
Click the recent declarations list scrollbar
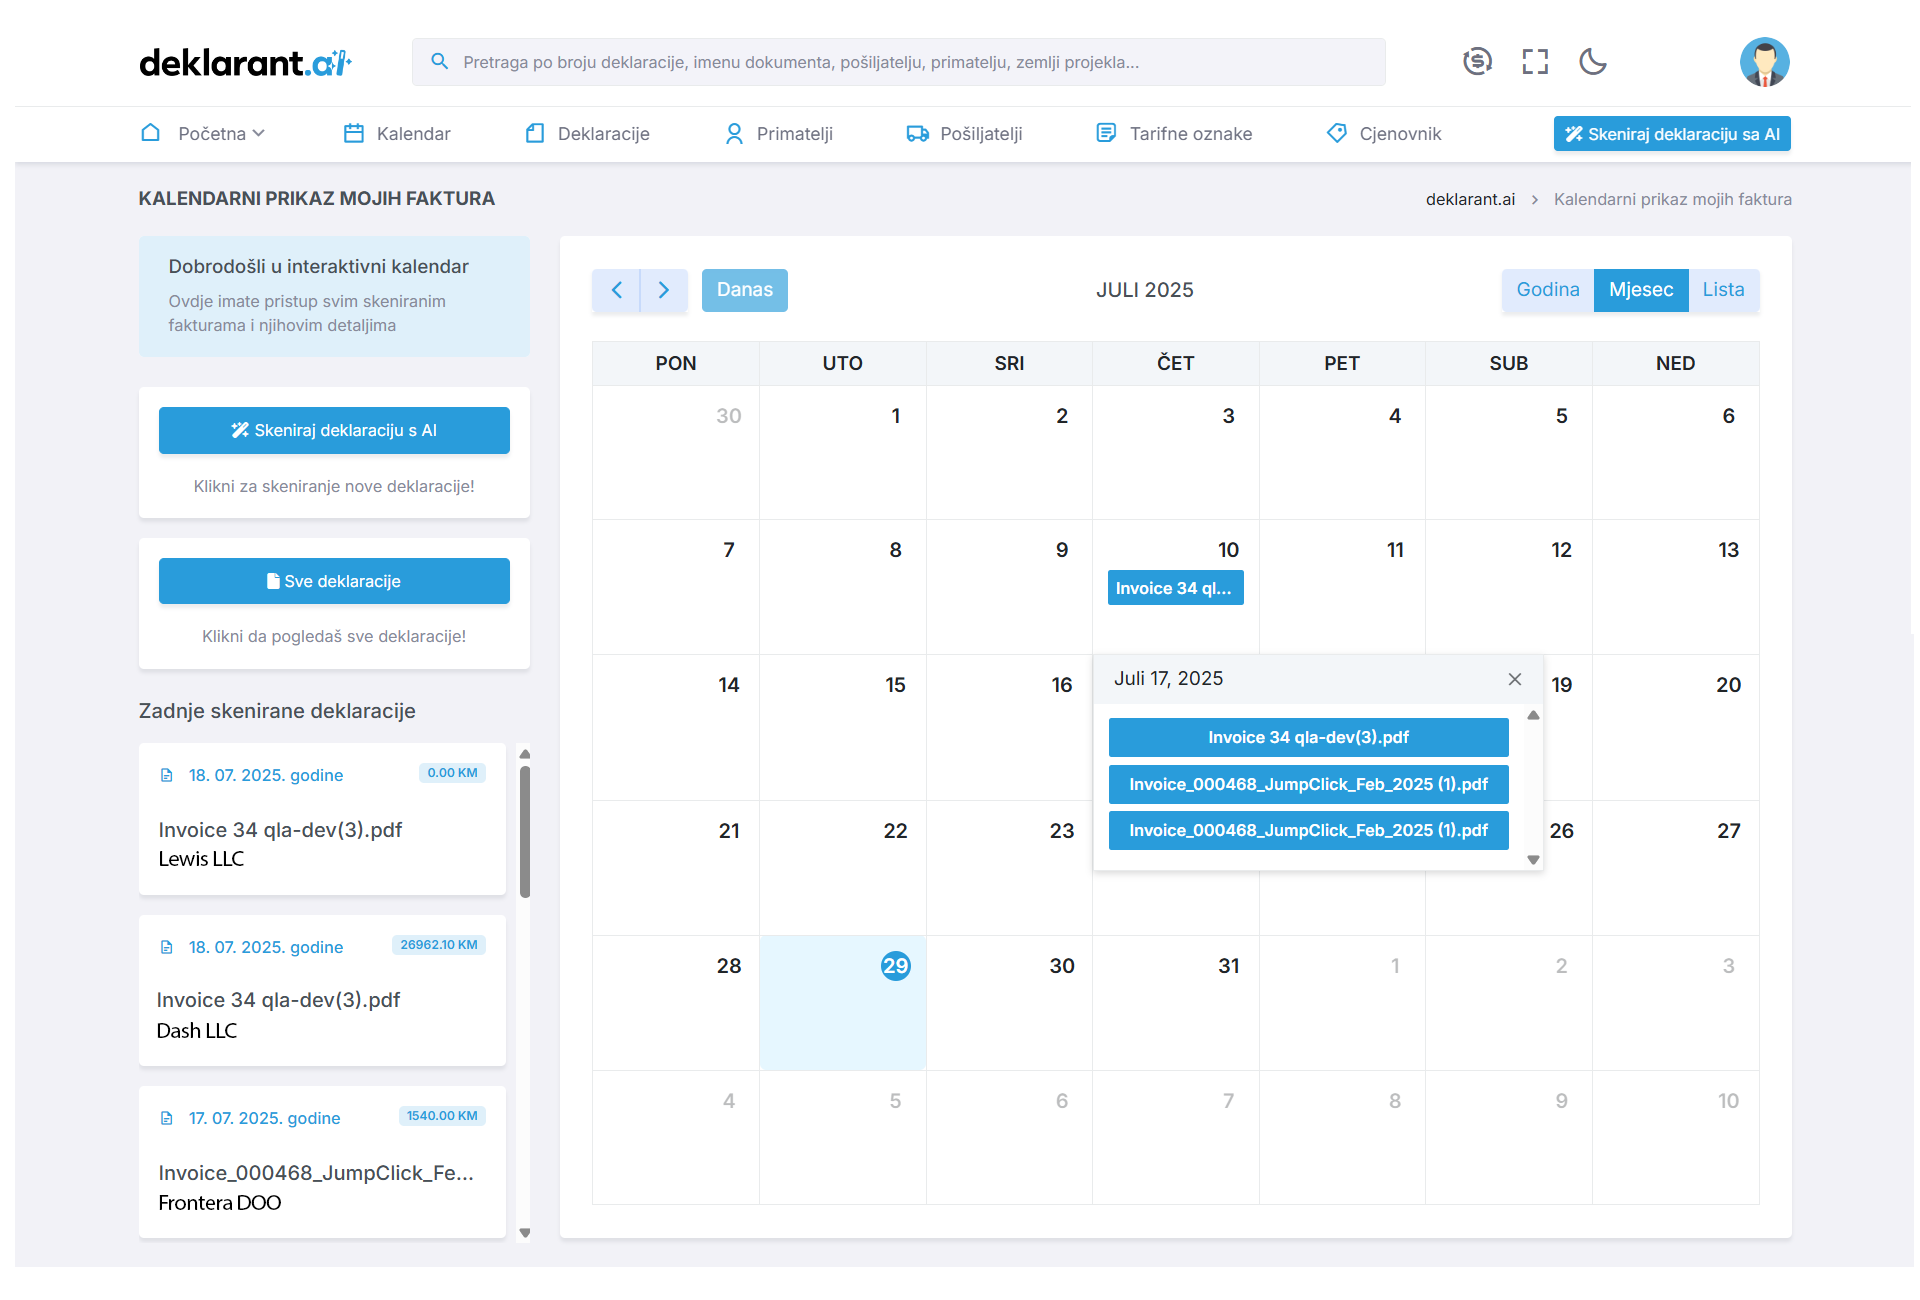pyautogui.click(x=525, y=830)
